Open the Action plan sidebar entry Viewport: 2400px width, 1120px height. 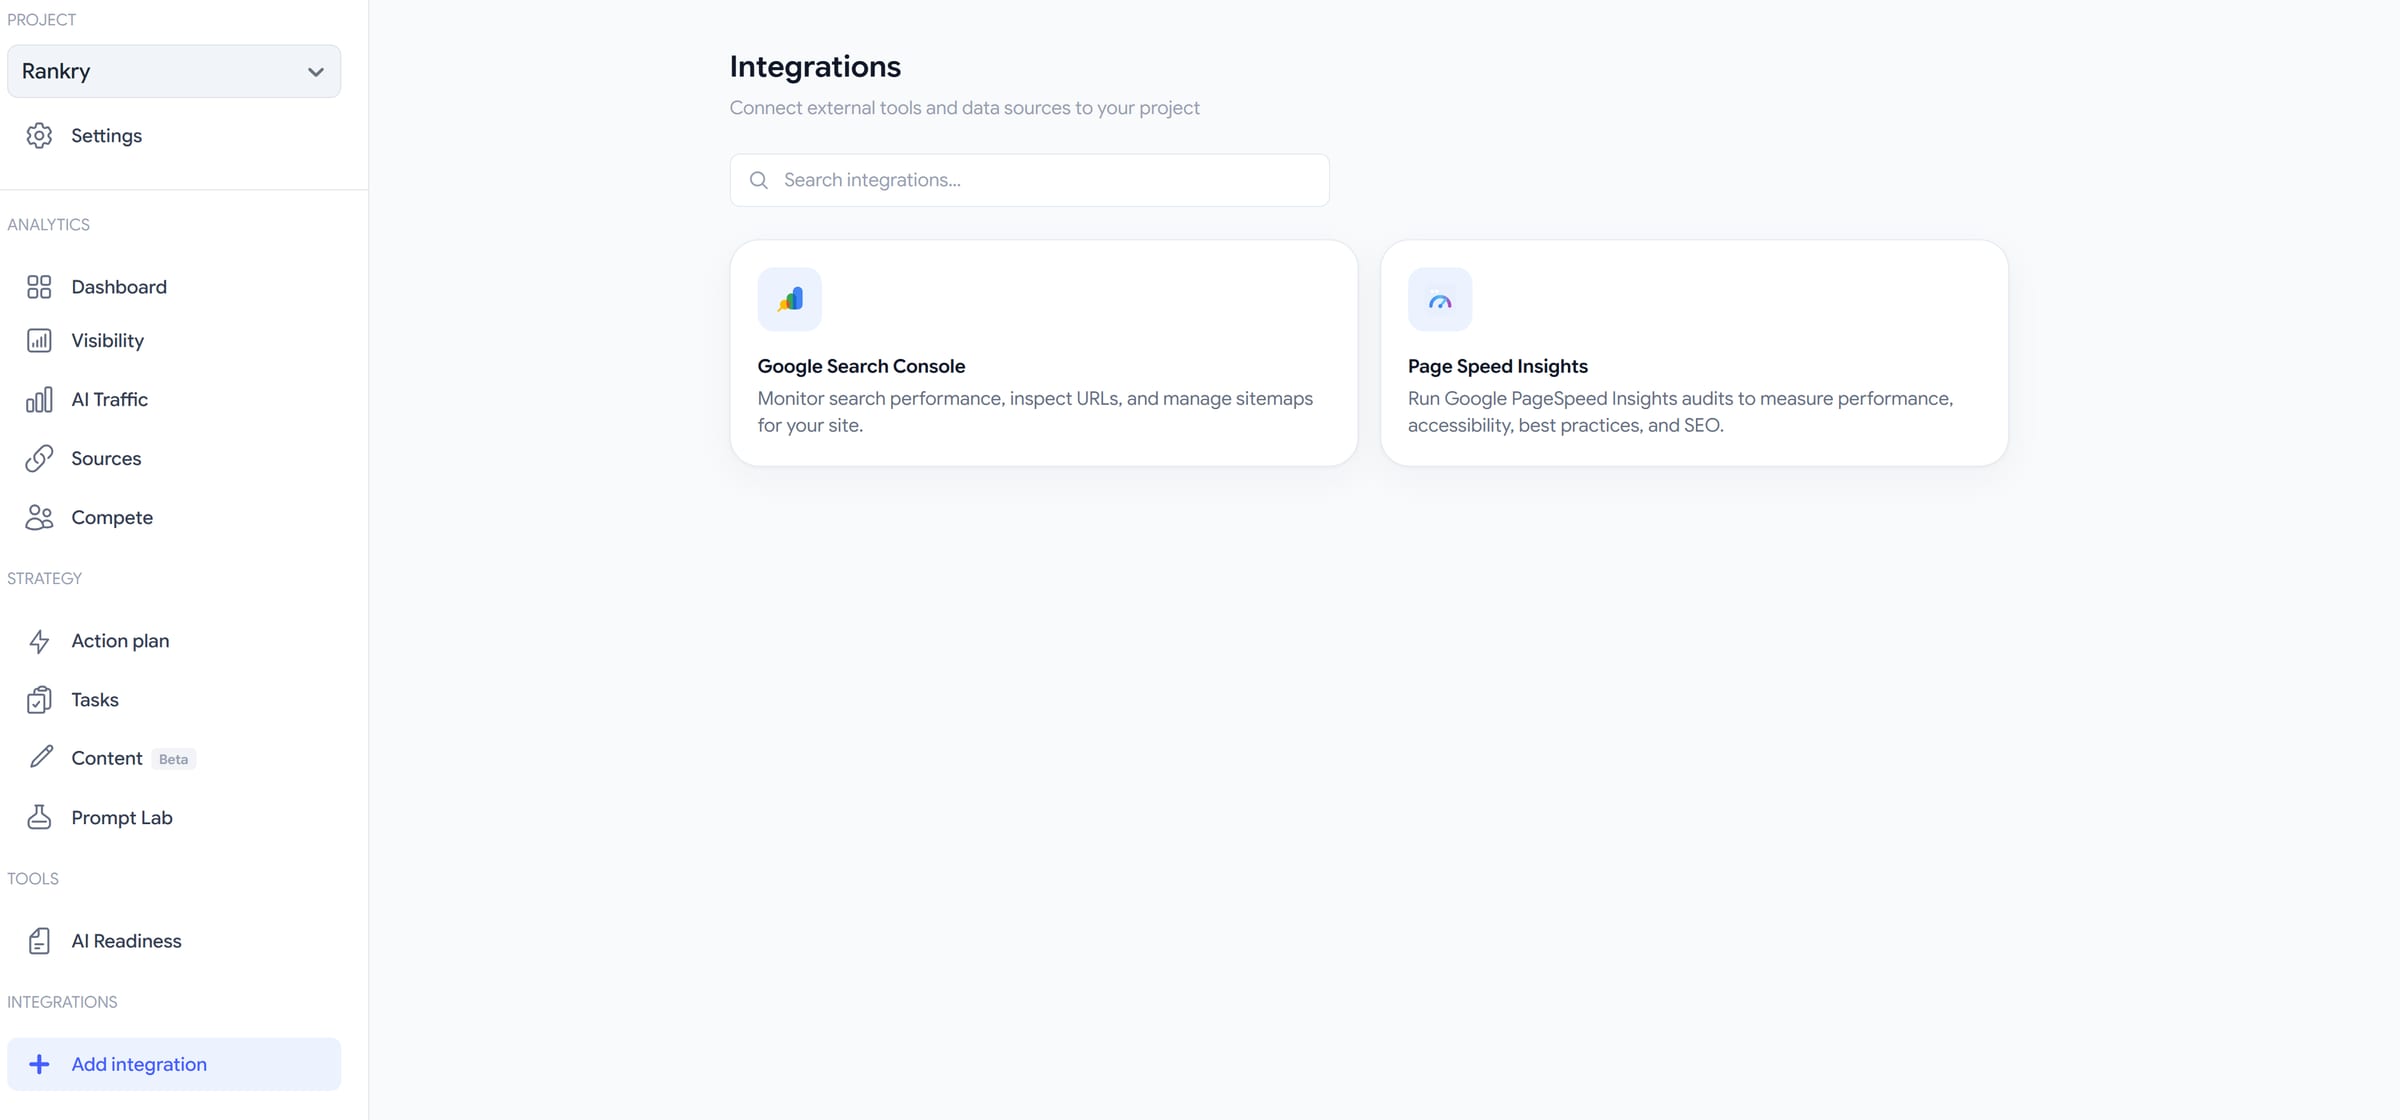click(x=174, y=641)
